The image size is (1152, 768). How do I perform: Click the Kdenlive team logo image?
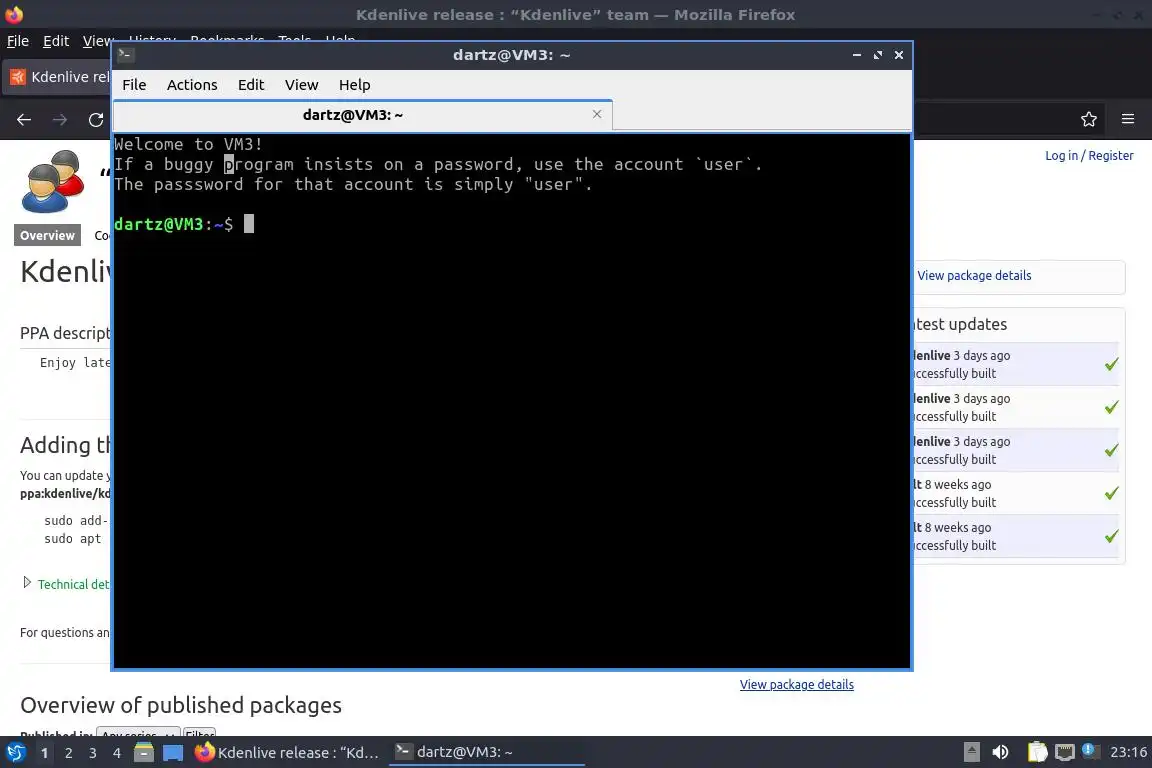click(53, 182)
